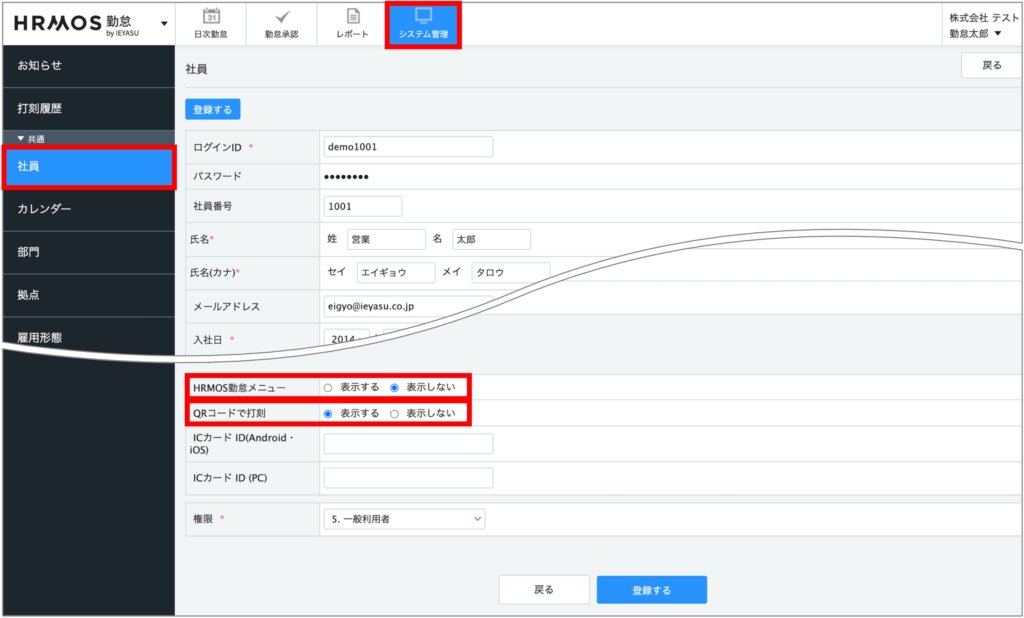Open 社員 in the sidebar

(88, 167)
